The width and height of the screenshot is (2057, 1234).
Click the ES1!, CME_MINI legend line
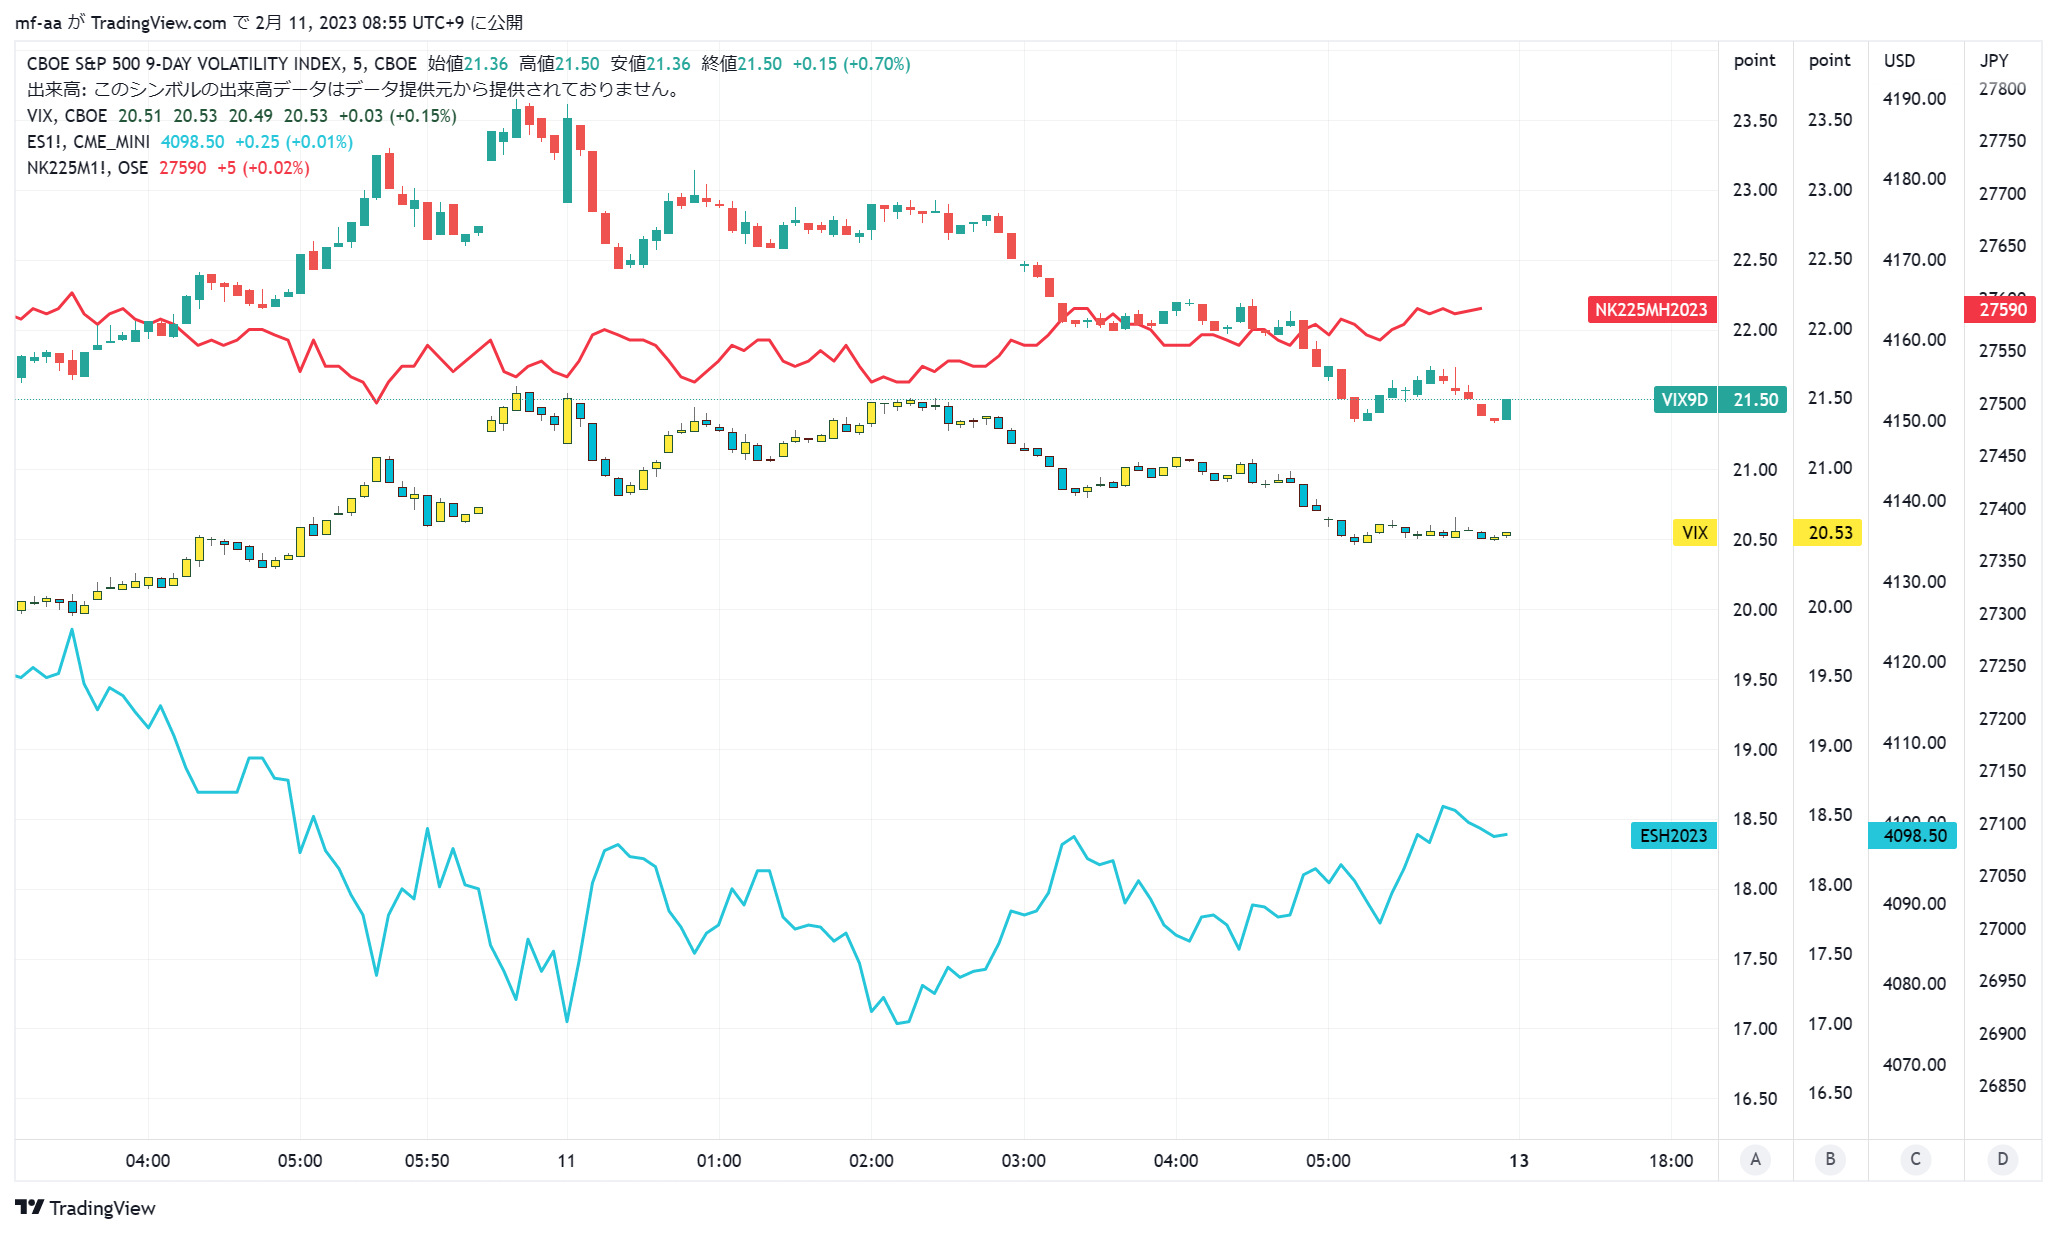(x=190, y=142)
